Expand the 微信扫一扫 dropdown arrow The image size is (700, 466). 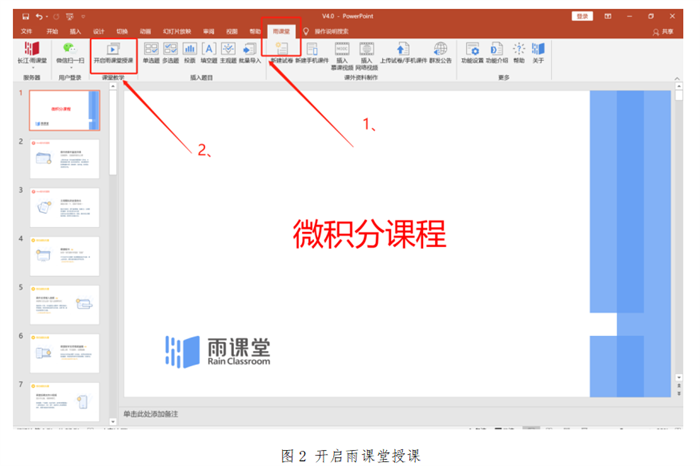[x=71, y=68]
